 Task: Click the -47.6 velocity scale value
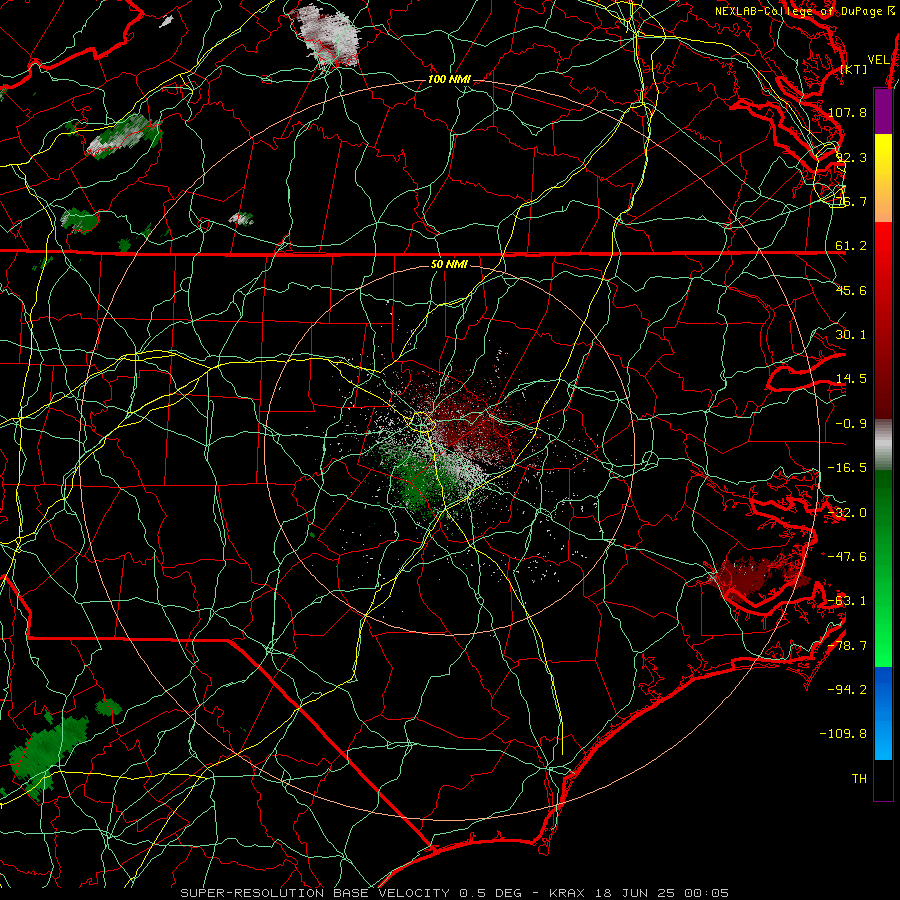847,557
